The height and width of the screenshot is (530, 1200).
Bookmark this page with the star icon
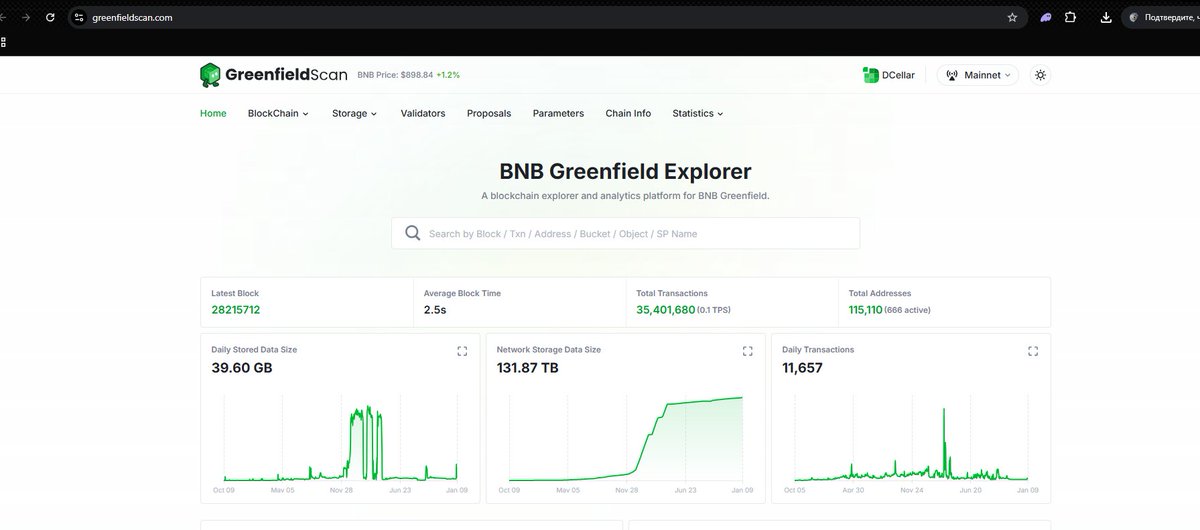click(1012, 17)
